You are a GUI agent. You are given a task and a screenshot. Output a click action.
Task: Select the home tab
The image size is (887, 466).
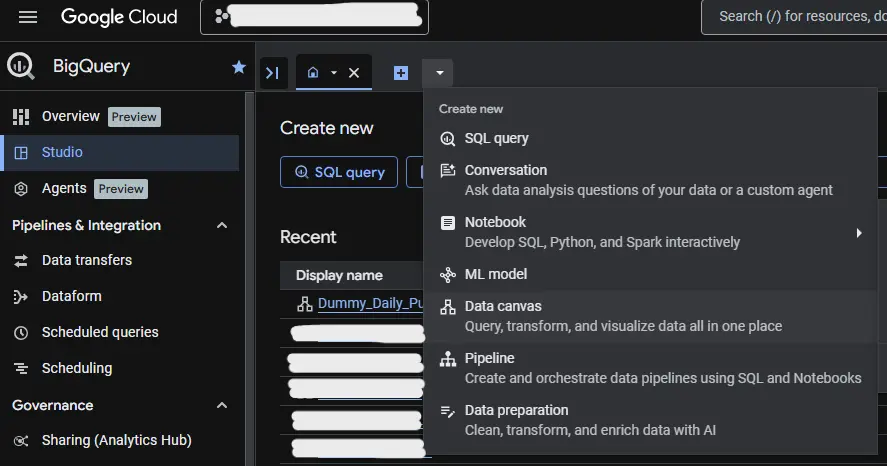(x=313, y=72)
